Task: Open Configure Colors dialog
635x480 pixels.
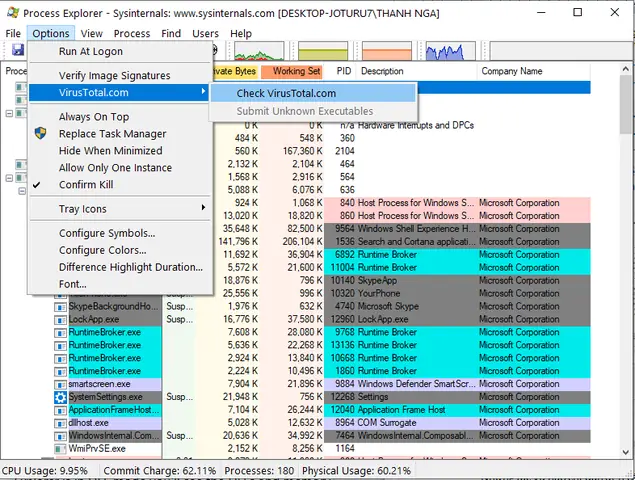Action: [x=102, y=250]
